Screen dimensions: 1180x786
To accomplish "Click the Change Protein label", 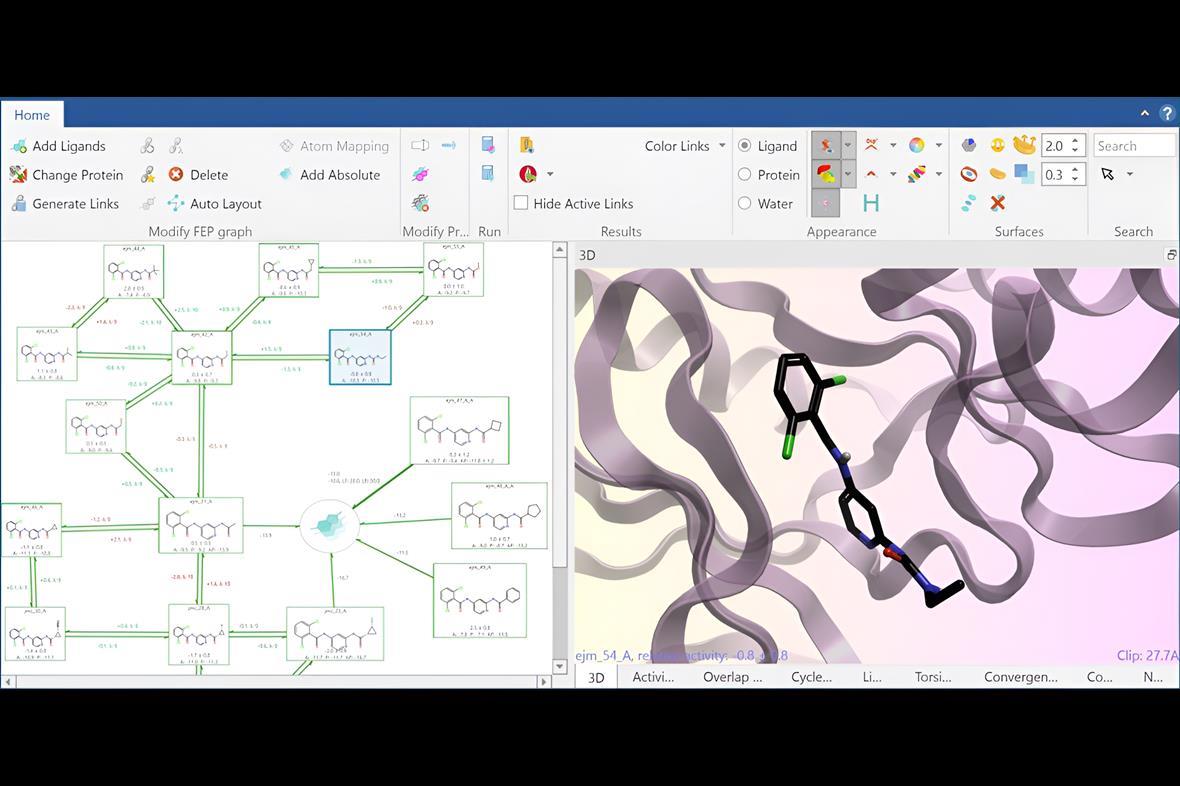I will pos(78,175).
